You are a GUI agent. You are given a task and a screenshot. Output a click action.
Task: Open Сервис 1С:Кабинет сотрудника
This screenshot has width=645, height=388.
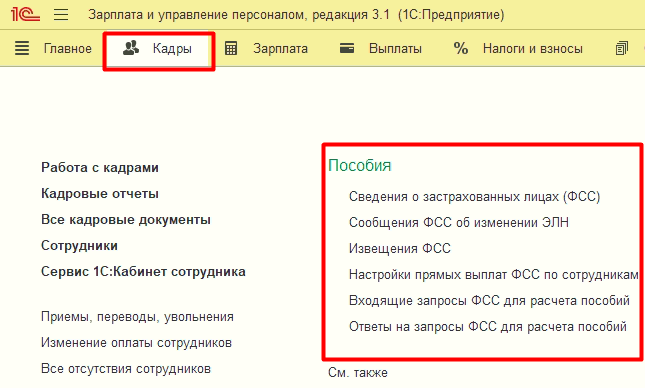[x=143, y=272]
